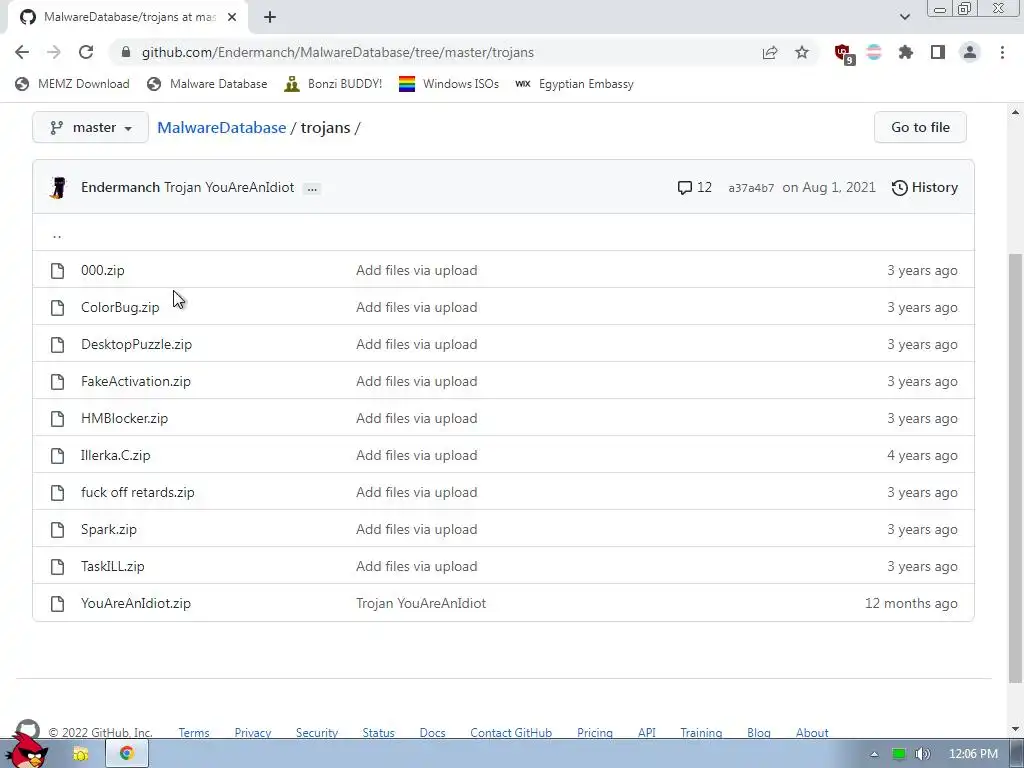Click file icon beside 000.zip
The width and height of the screenshot is (1024, 768).
coord(57,270)
